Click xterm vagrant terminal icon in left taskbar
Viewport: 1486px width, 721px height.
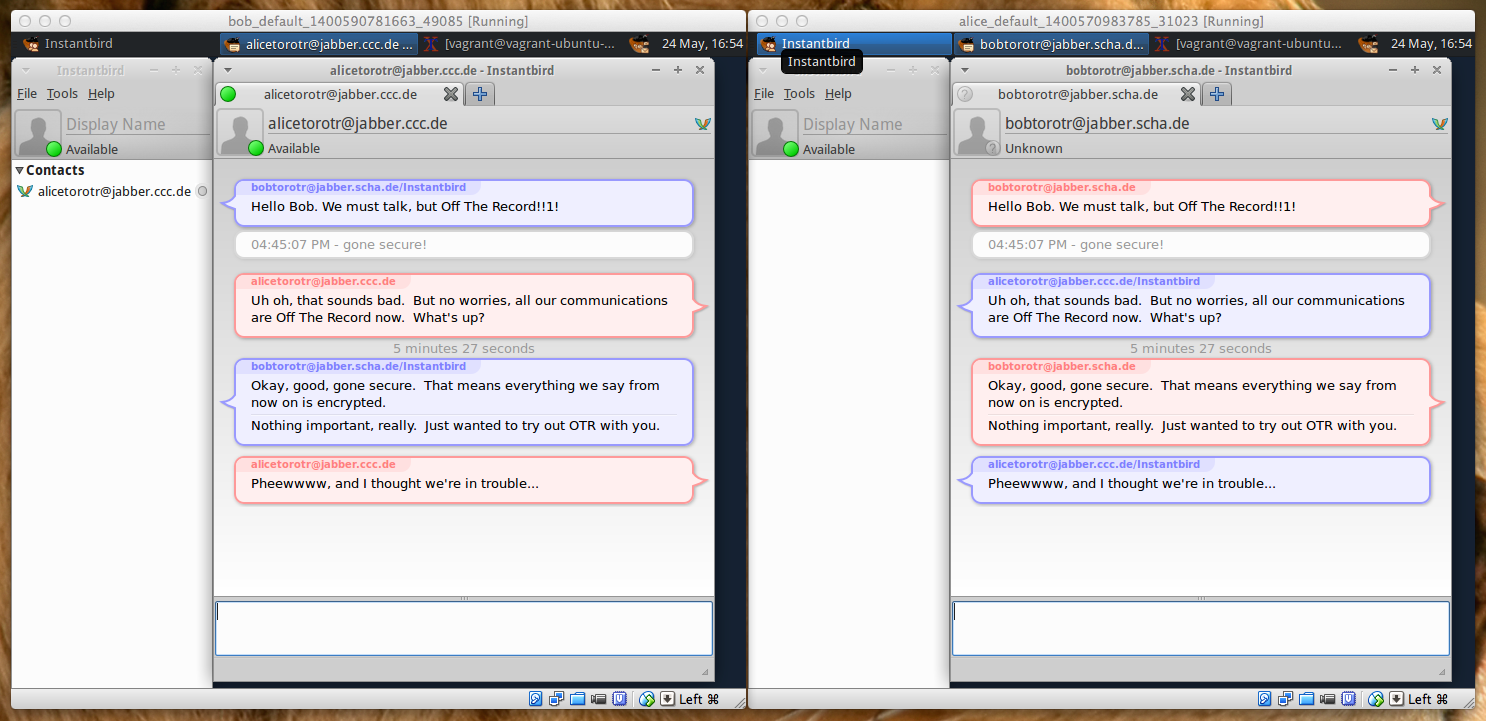pos(431,44)
